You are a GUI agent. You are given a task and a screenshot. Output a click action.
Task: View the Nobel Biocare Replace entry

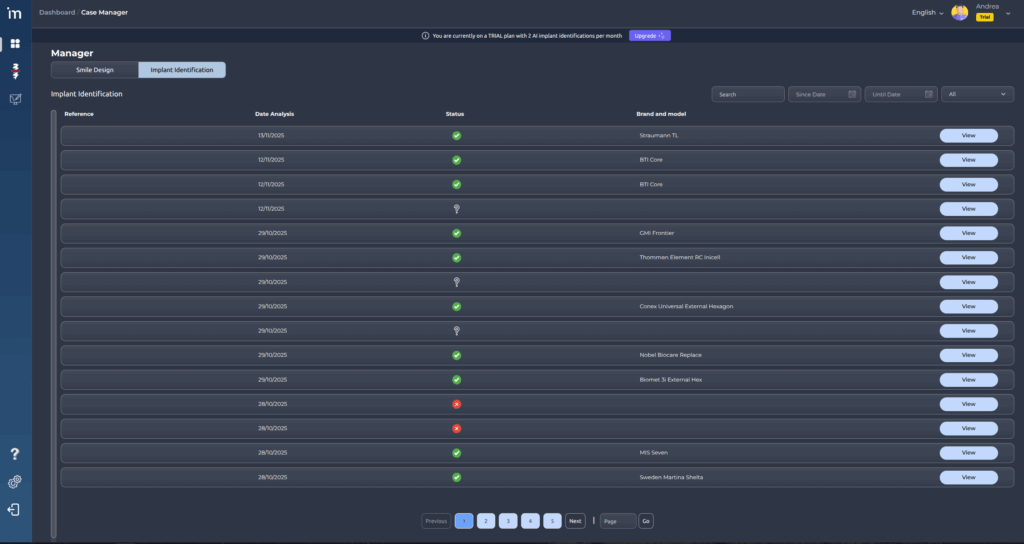pyautogui.click(x=968, y=355)
